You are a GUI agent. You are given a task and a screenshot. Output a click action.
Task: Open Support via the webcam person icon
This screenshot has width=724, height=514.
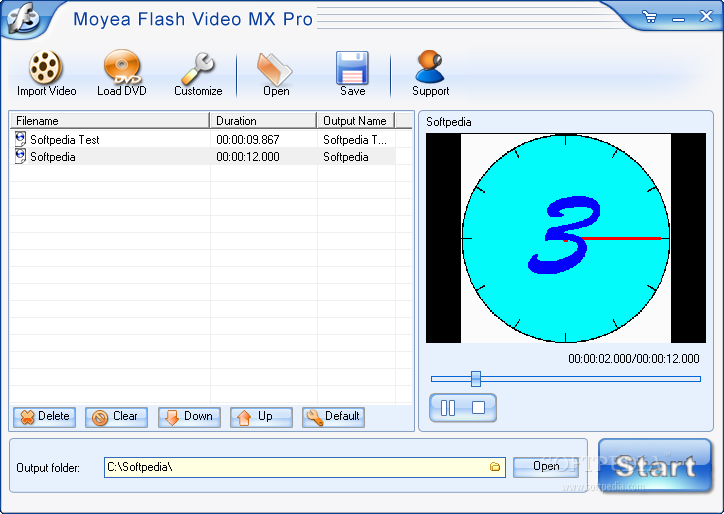click(x=429, y=67)
